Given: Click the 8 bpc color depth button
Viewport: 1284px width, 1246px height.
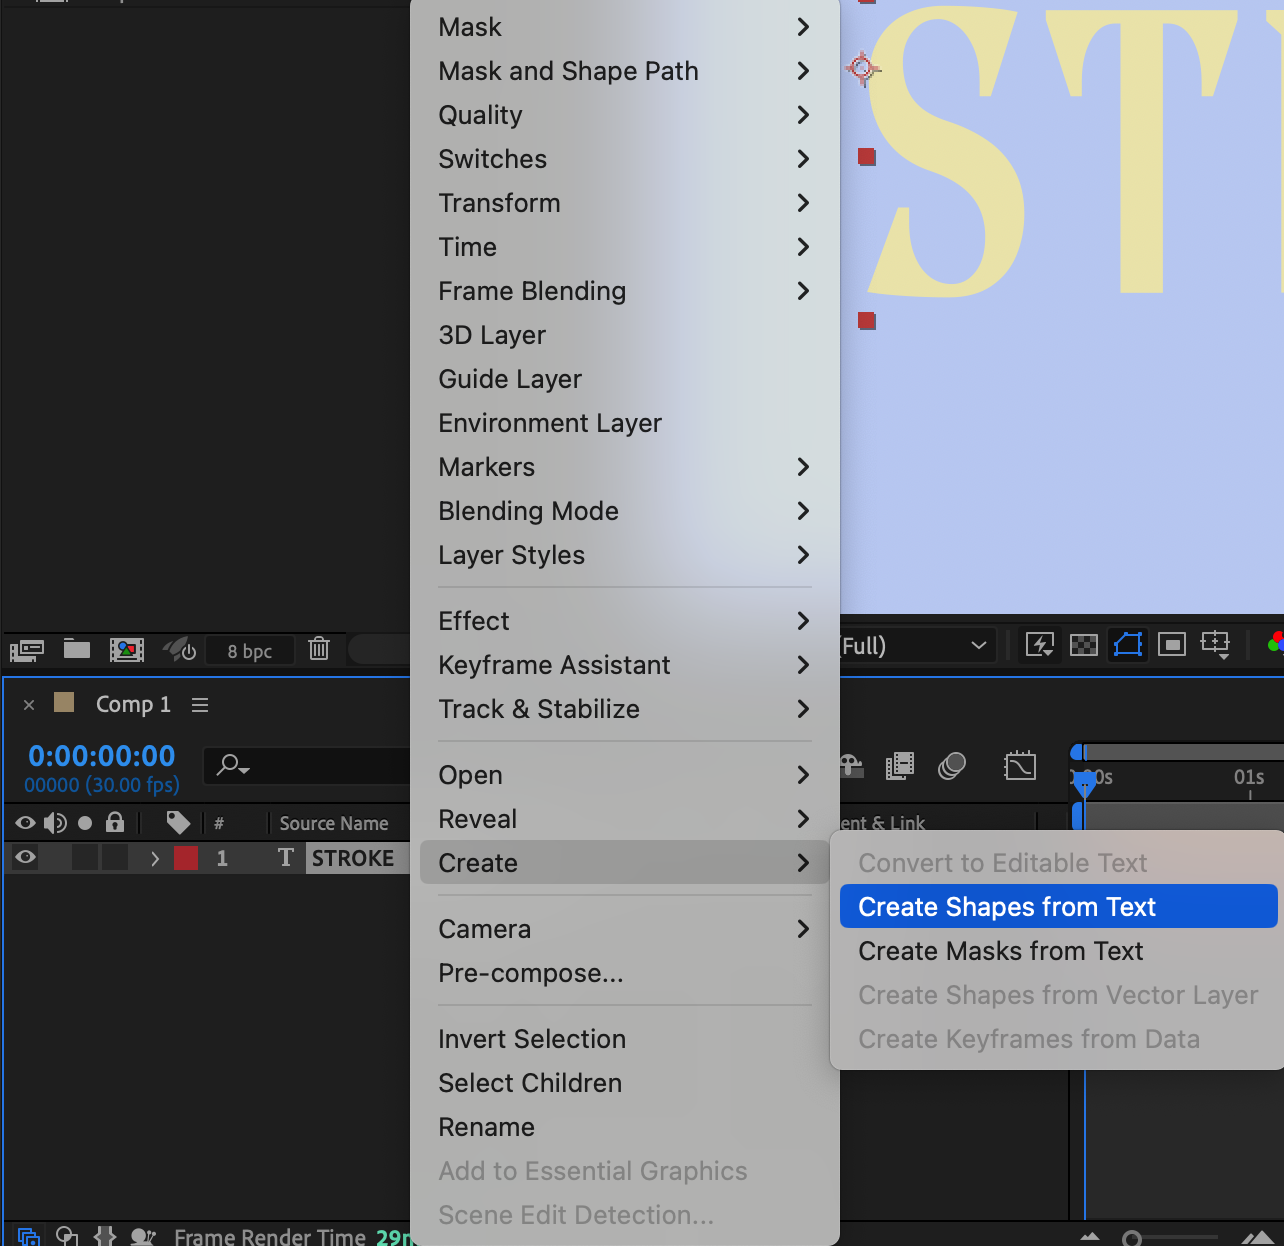Looking at the screenshot, I should 249,651.
